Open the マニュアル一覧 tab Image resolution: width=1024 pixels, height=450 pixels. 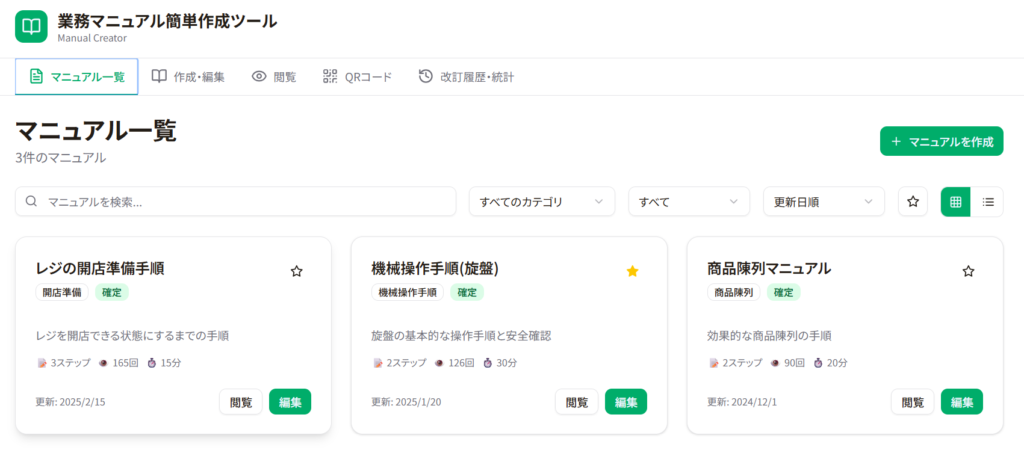click(77, 77)
